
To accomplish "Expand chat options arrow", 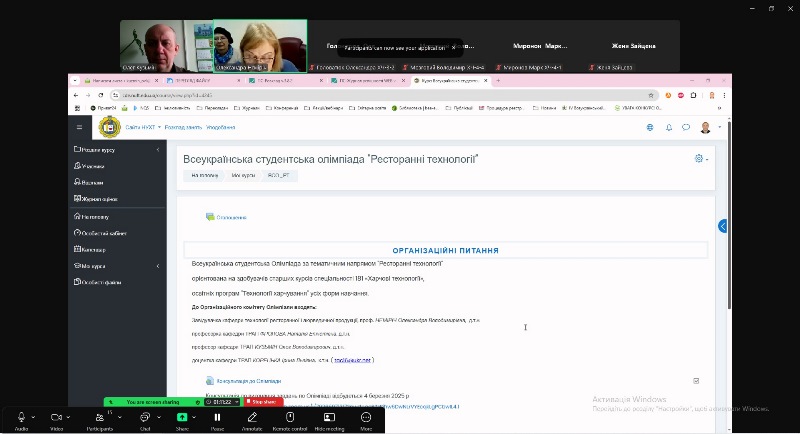I will 159,417.
